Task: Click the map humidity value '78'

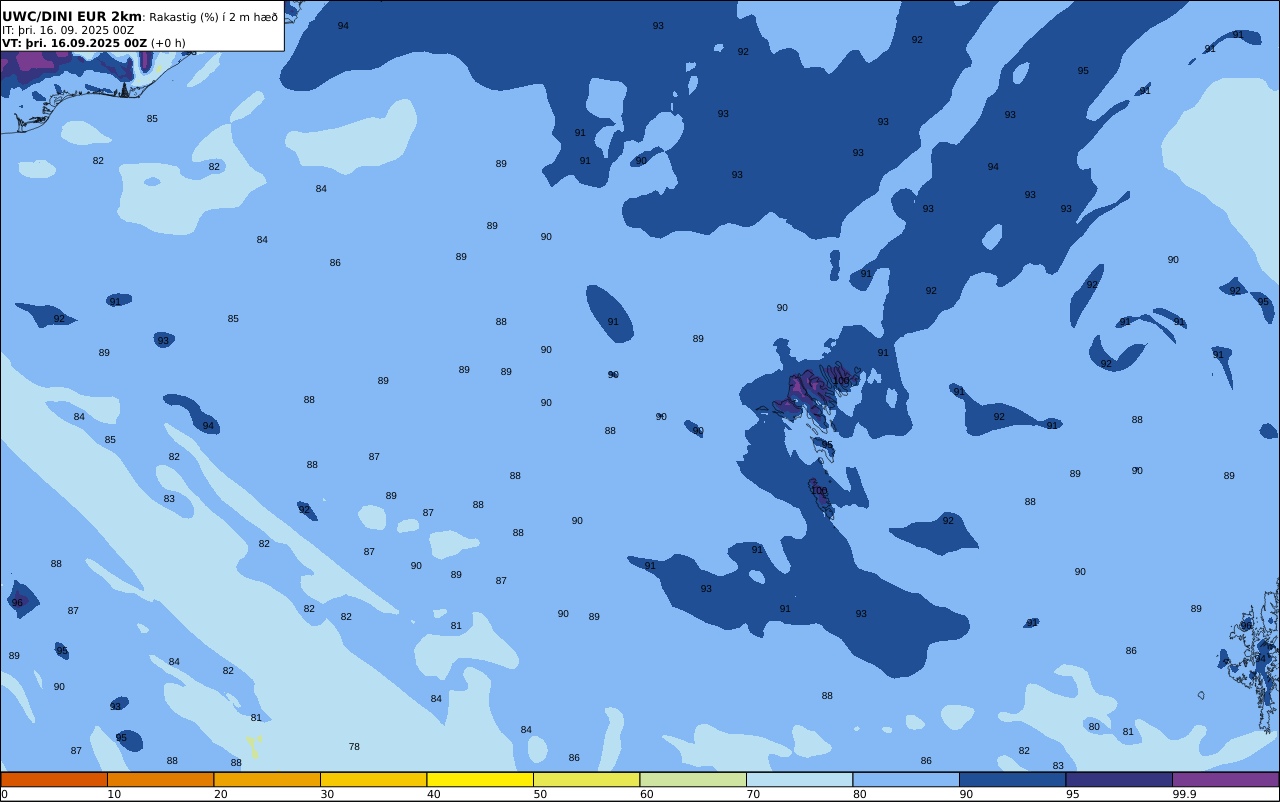Action: point(354,747)
